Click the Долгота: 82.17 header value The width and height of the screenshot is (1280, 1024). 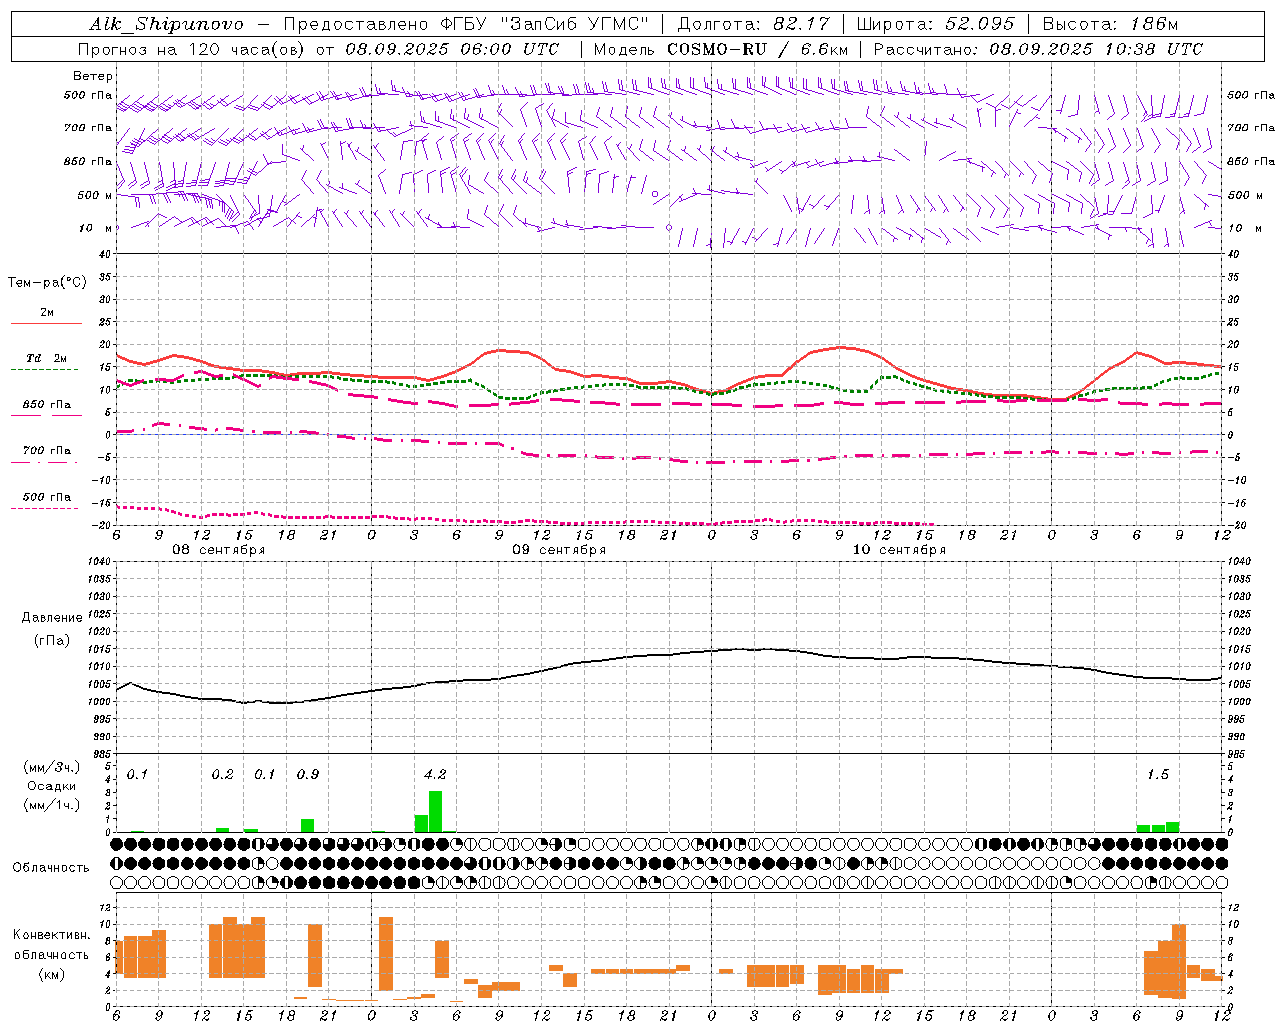click(753, 24)
